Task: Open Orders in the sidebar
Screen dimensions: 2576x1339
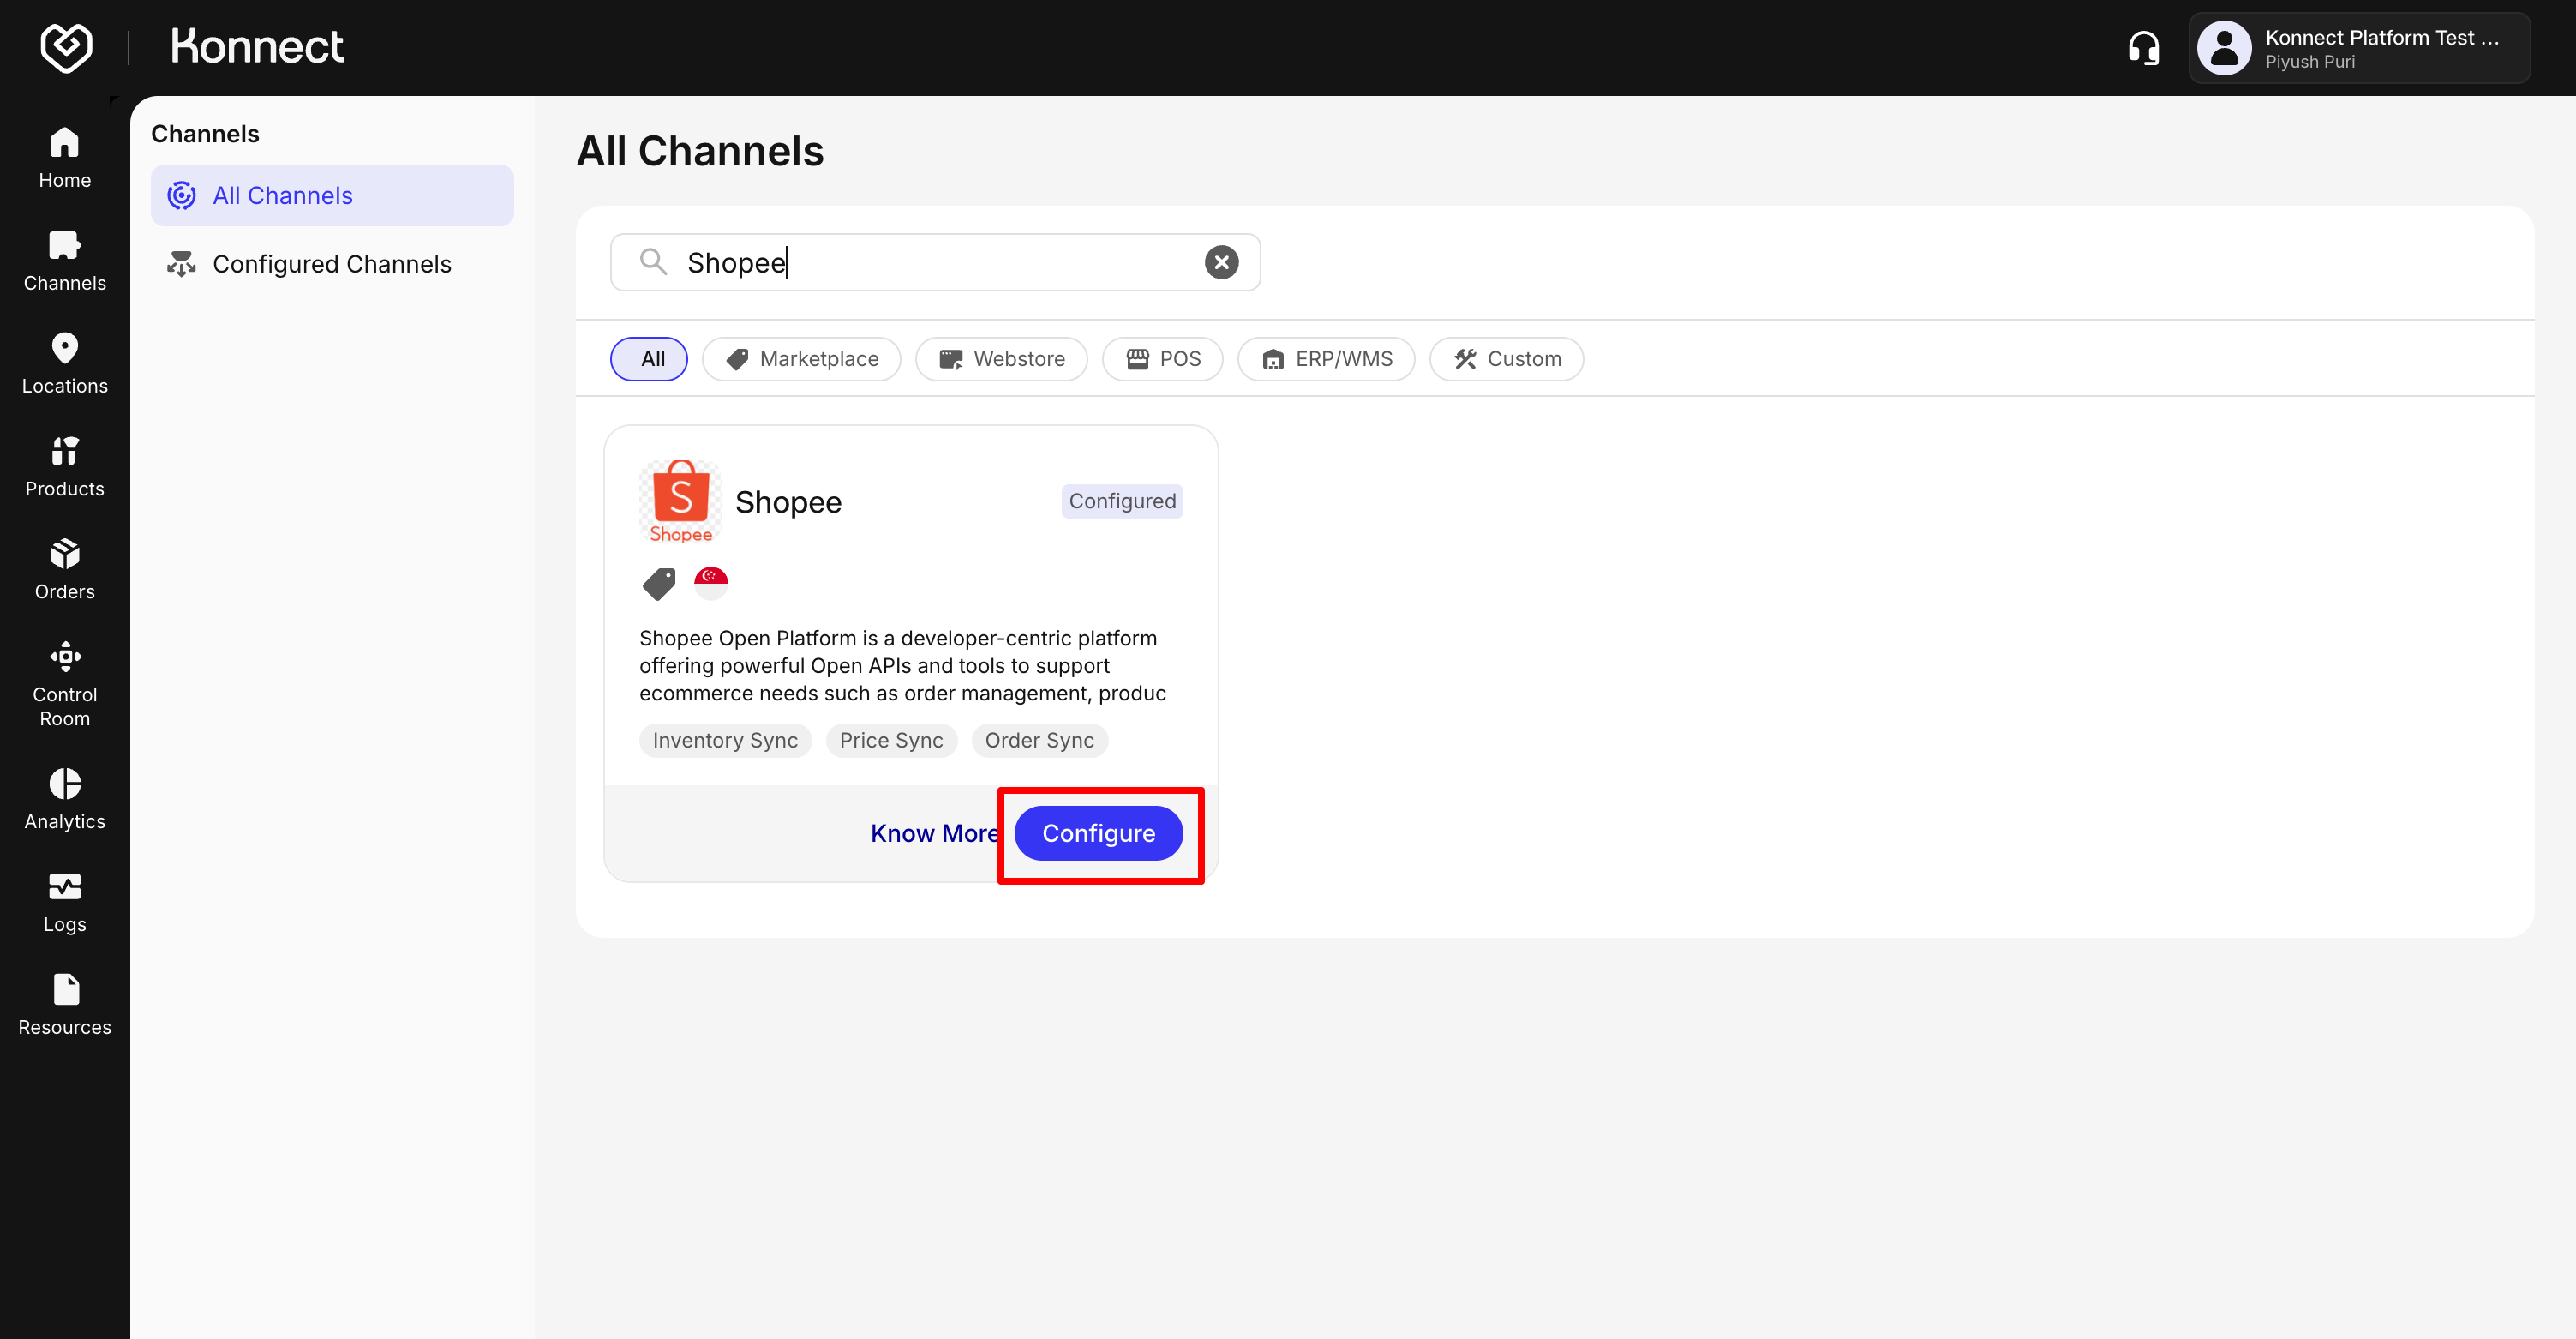Action: [x=65, y=570]
